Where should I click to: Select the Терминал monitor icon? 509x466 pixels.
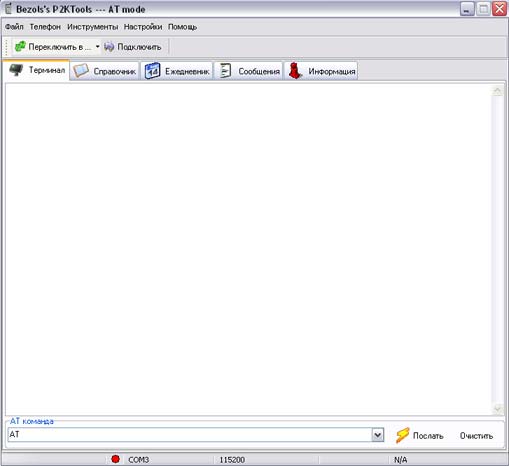pyautogui.click(x=16, y=70)
